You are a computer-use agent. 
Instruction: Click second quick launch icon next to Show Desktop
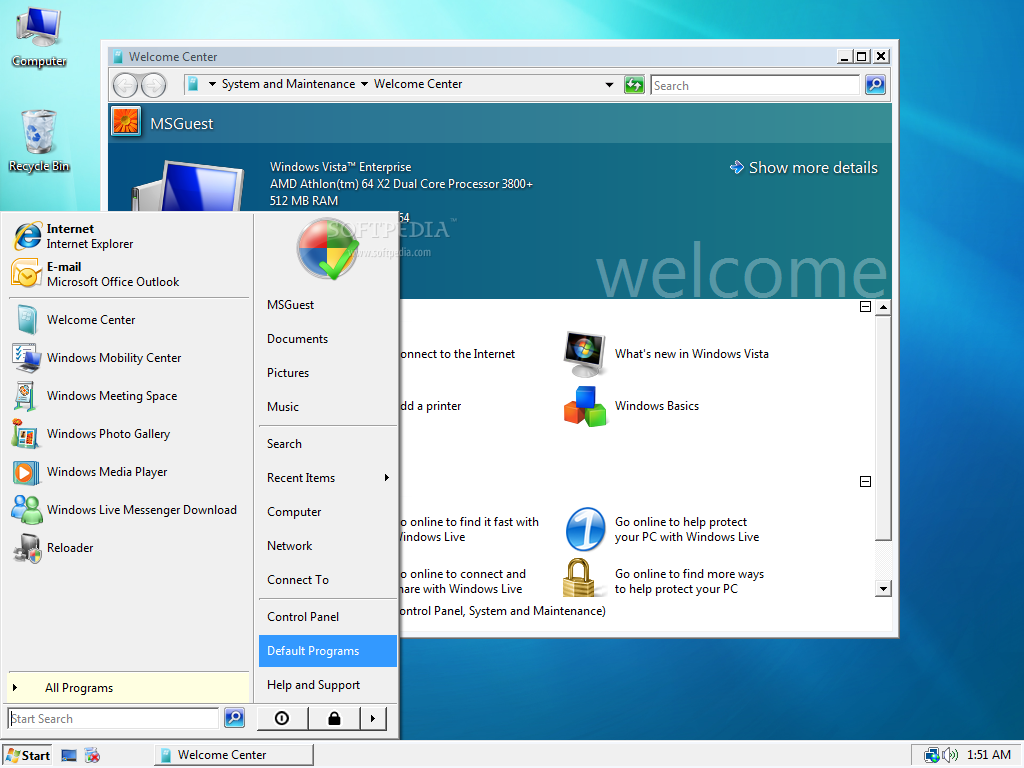93,756
